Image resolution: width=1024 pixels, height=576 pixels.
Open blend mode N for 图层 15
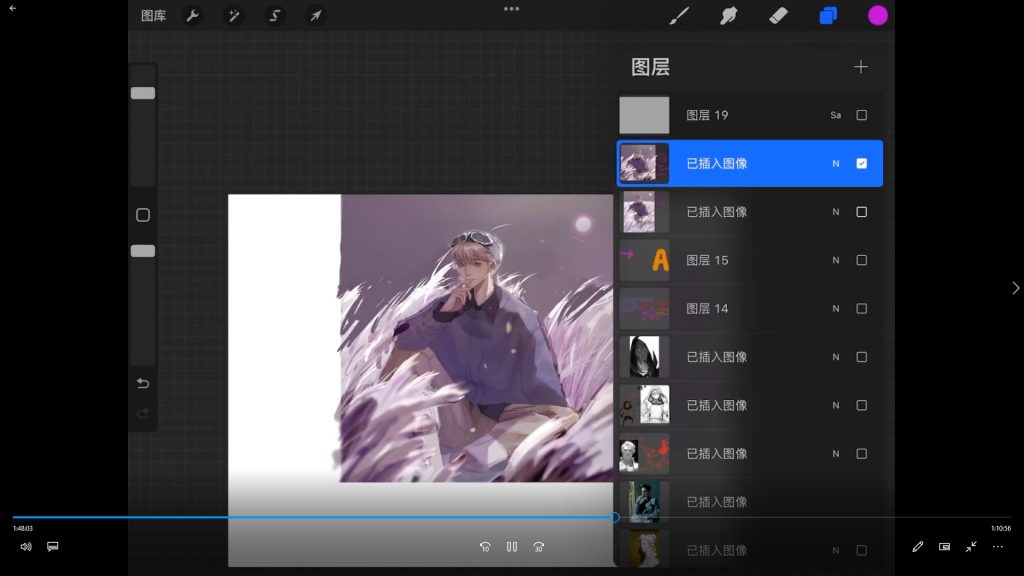tap(836, 260)
